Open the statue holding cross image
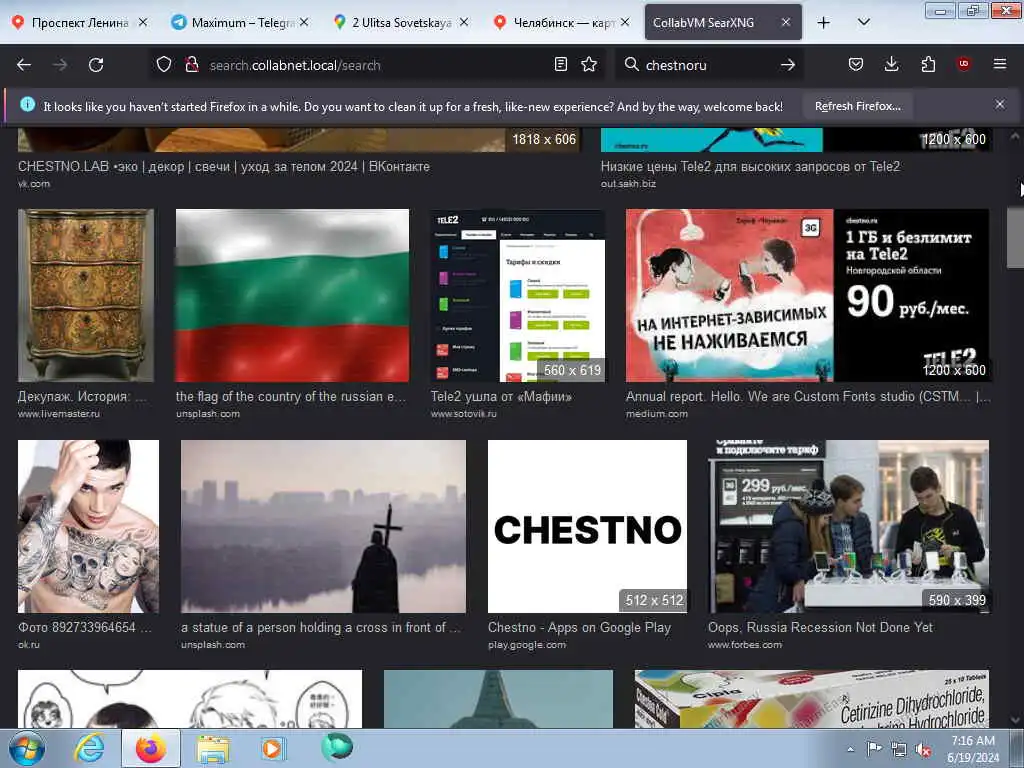The image size is (1024, 768). click(323, 526)
